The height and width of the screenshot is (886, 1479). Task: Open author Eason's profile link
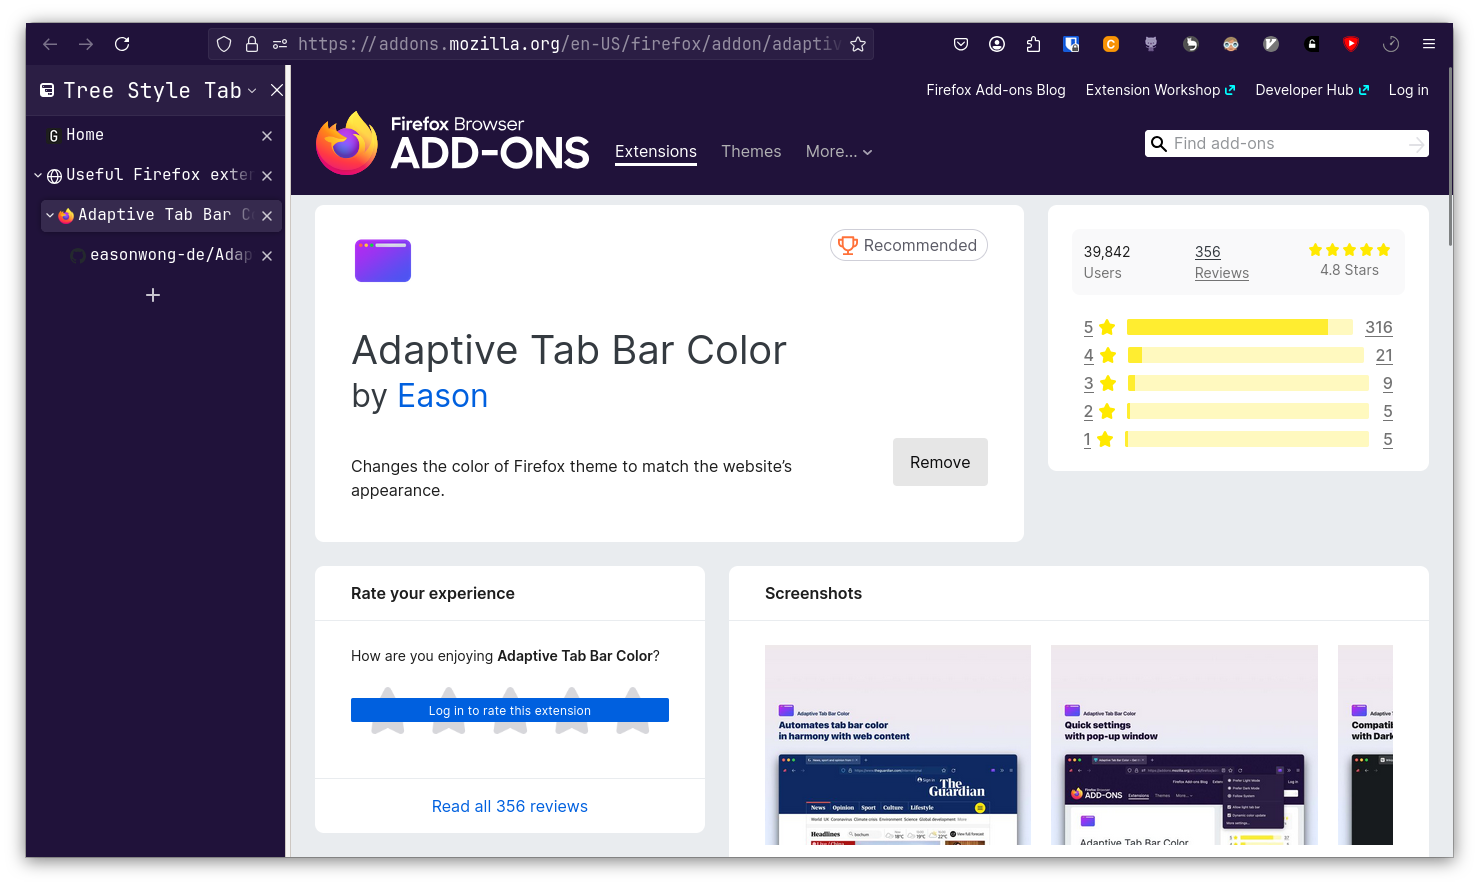tap(442, 396)
